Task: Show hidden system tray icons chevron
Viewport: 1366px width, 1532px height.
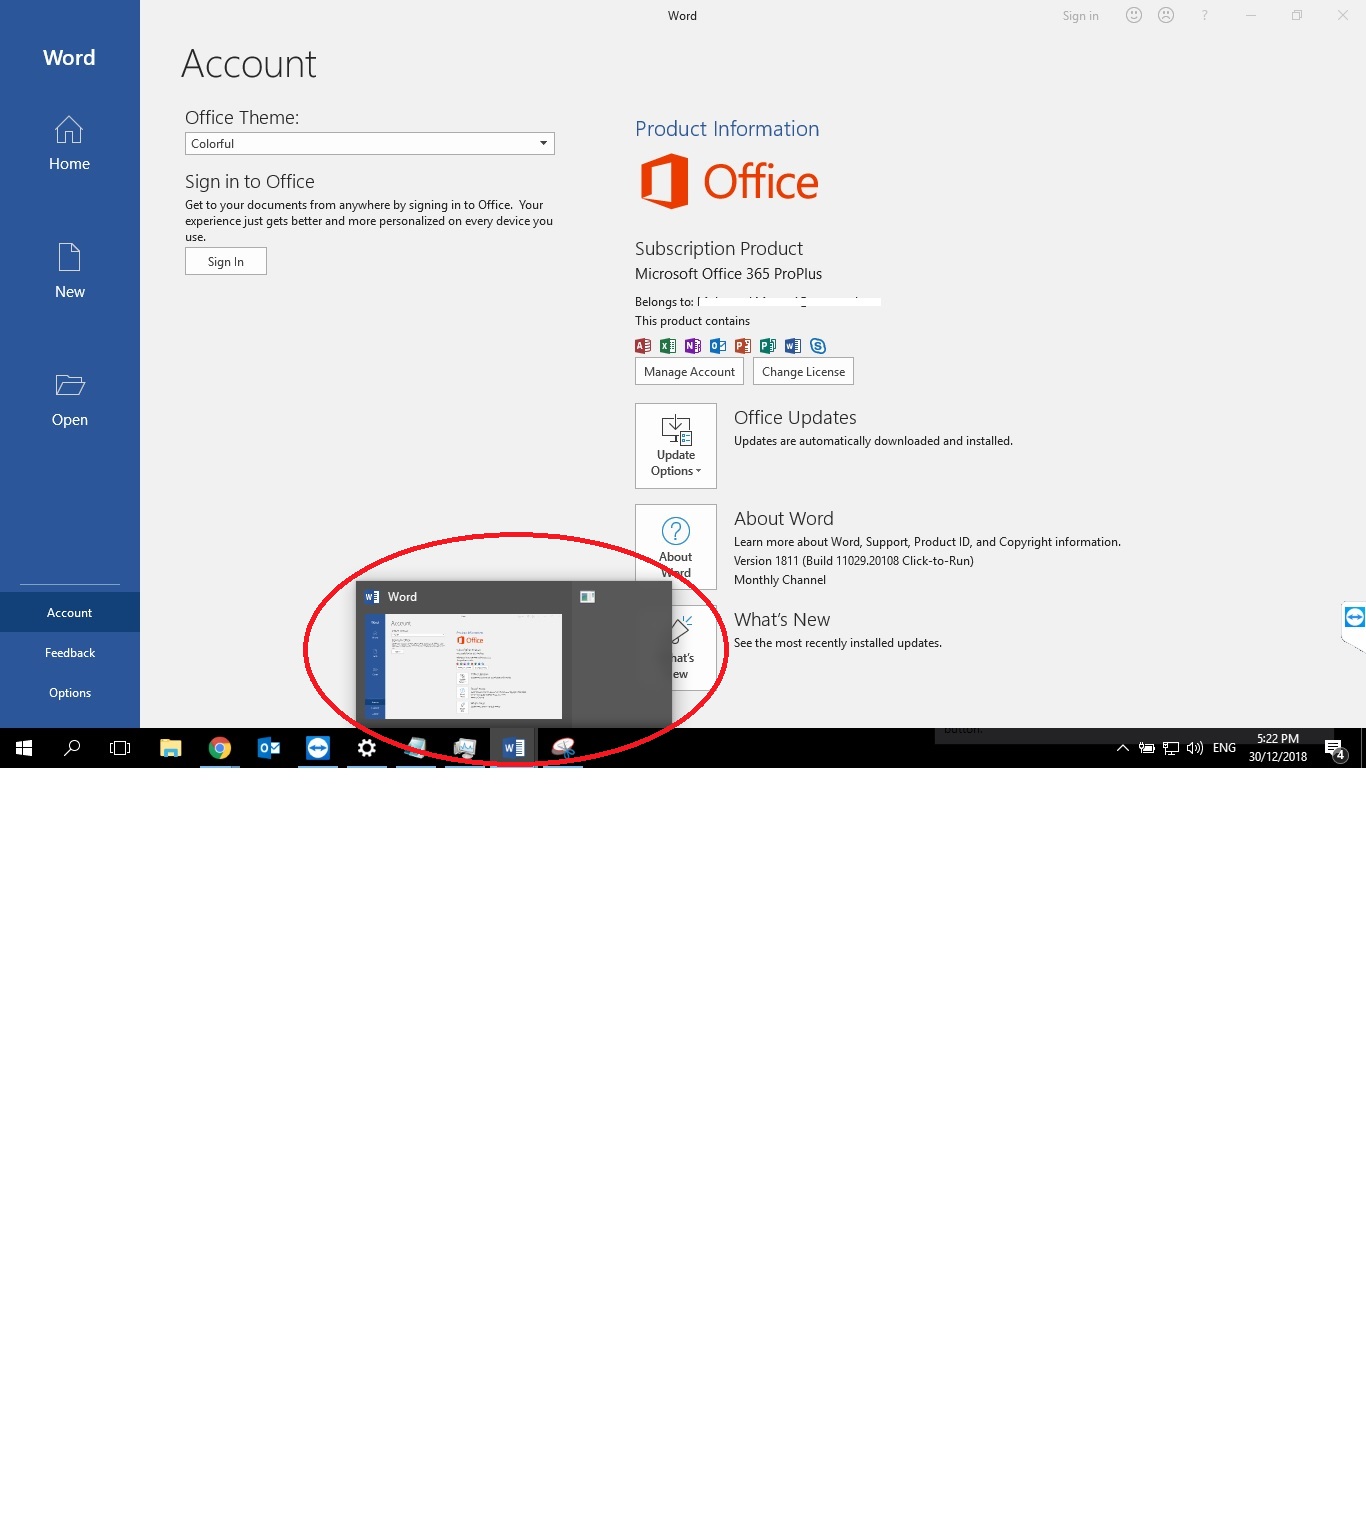Action: click(1123, 748)
